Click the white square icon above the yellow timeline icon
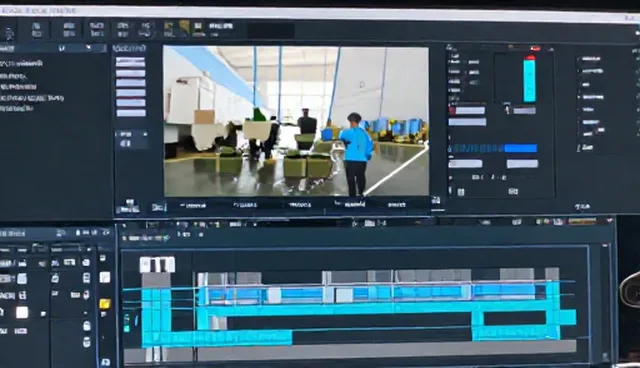Screen dimensions: 640x368 pyautogui.click(x=105, y=278)
